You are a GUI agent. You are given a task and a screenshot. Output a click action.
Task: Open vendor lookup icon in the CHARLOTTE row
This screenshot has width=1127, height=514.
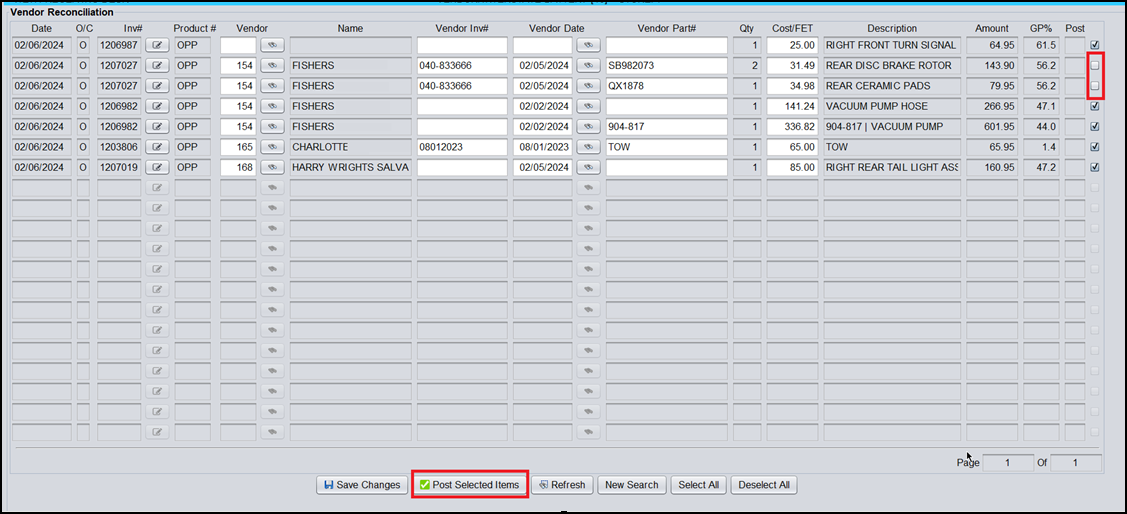point(272,147)
